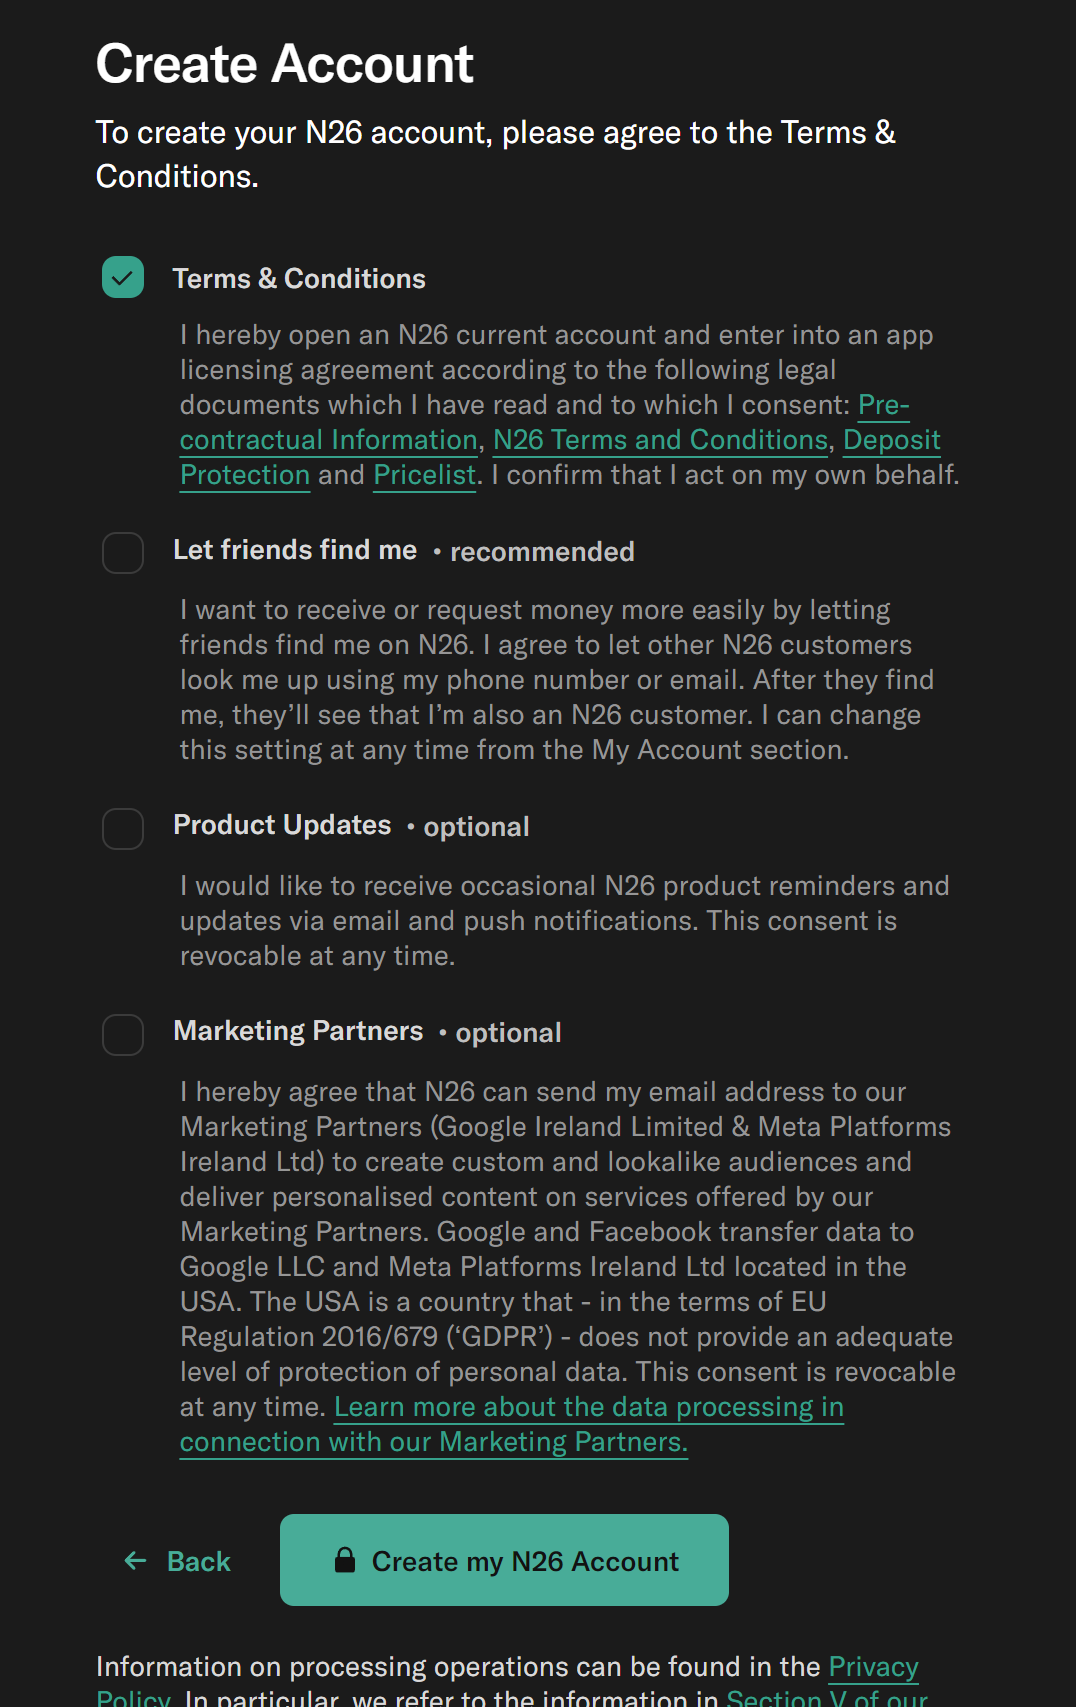Screen dimensions: 1076x1707
Task: Tick the Product Updates checkbox
Action: [123, 829]
